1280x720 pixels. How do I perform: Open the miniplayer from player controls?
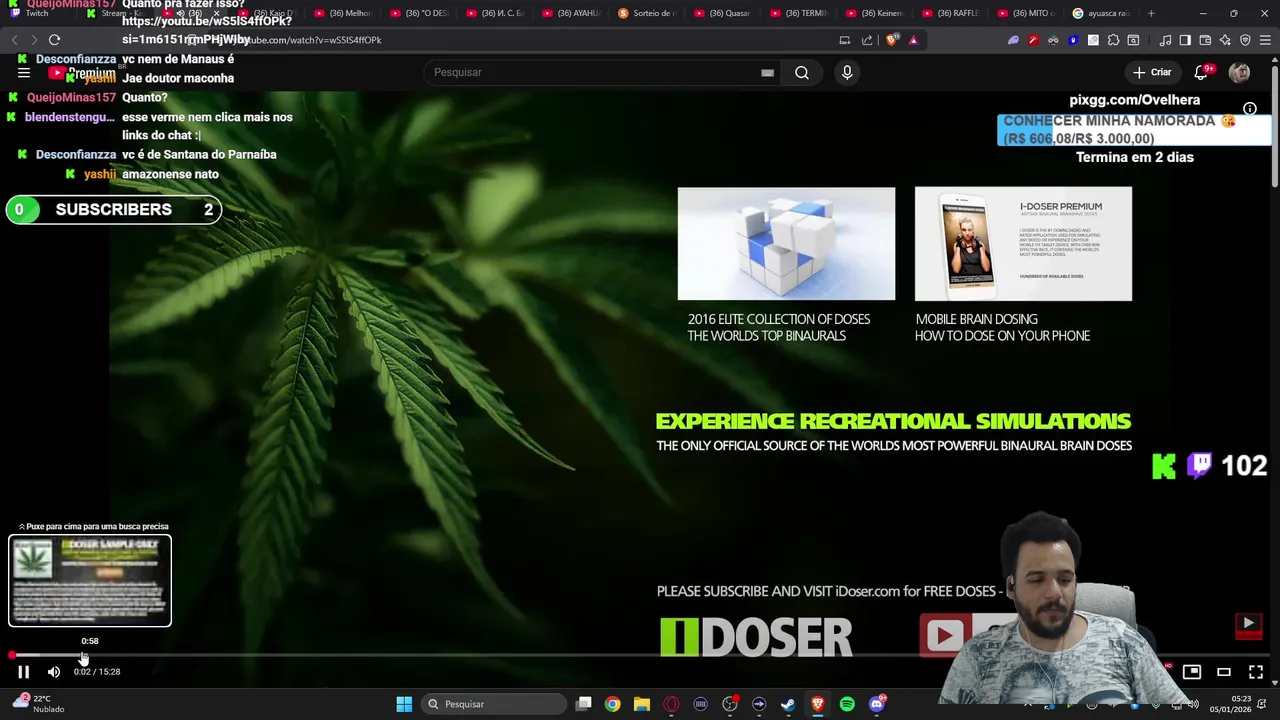point(1191,672)
